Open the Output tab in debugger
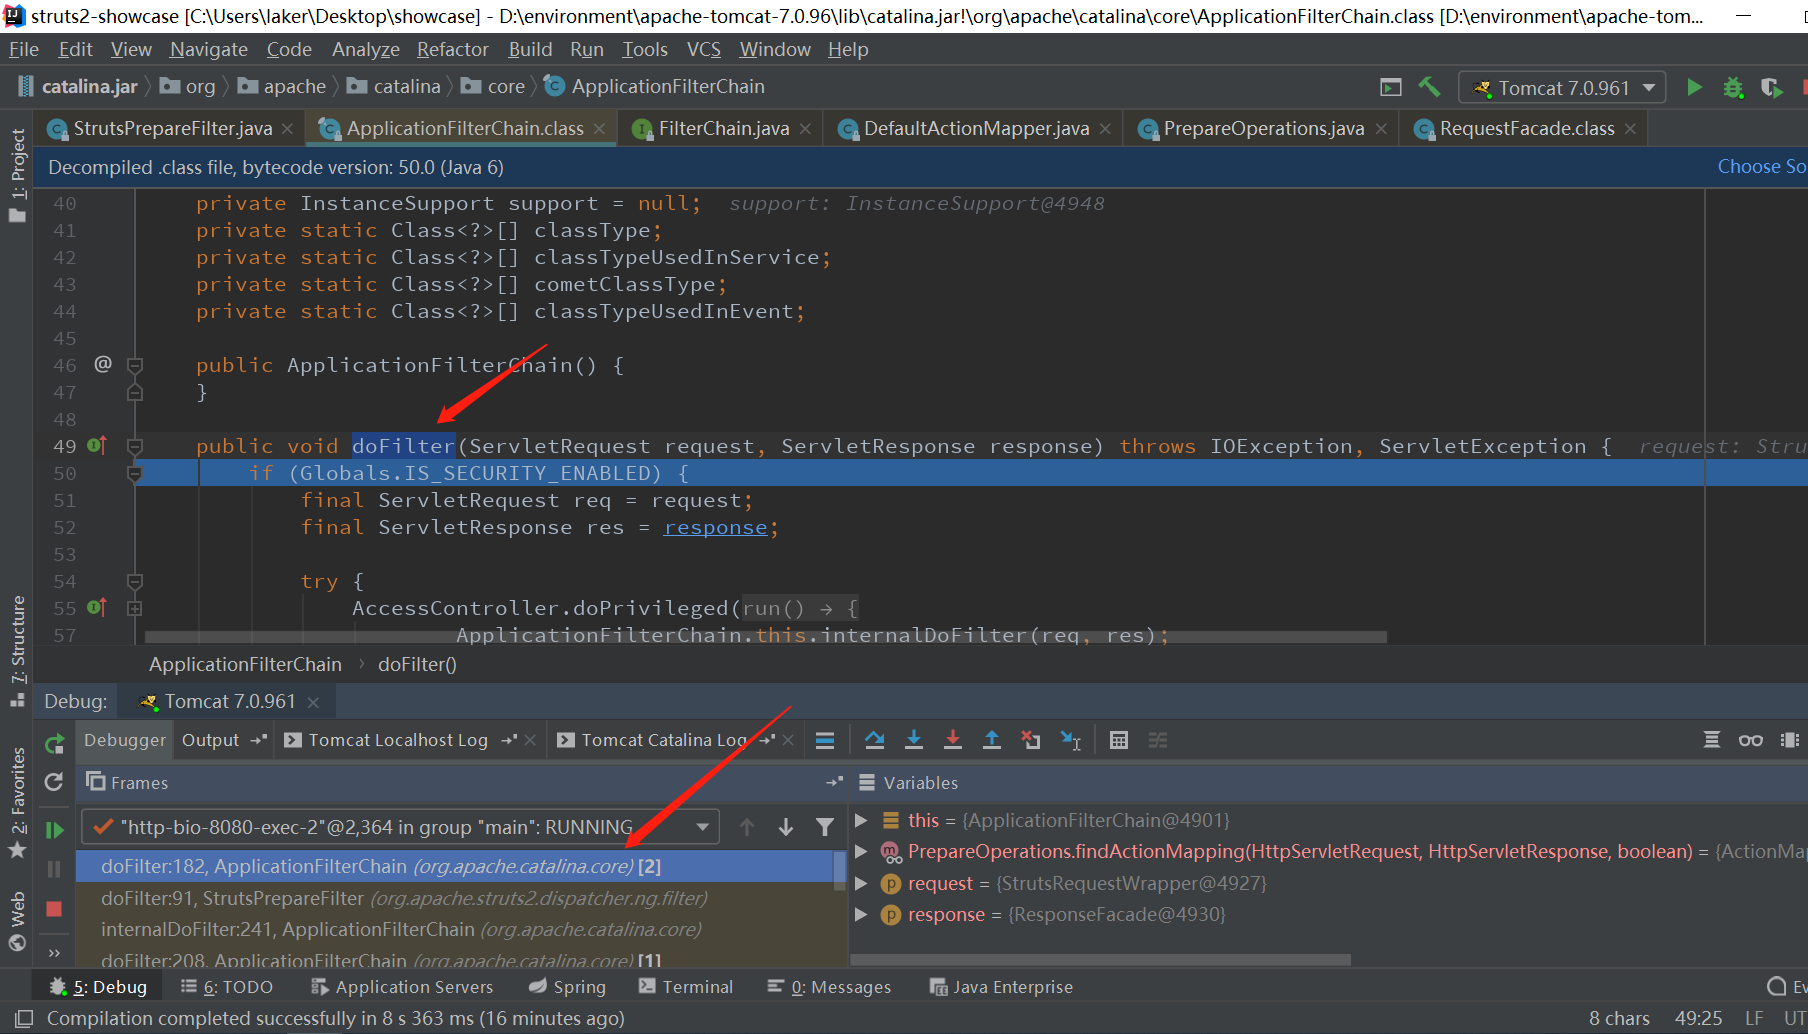 click(210, 740)
